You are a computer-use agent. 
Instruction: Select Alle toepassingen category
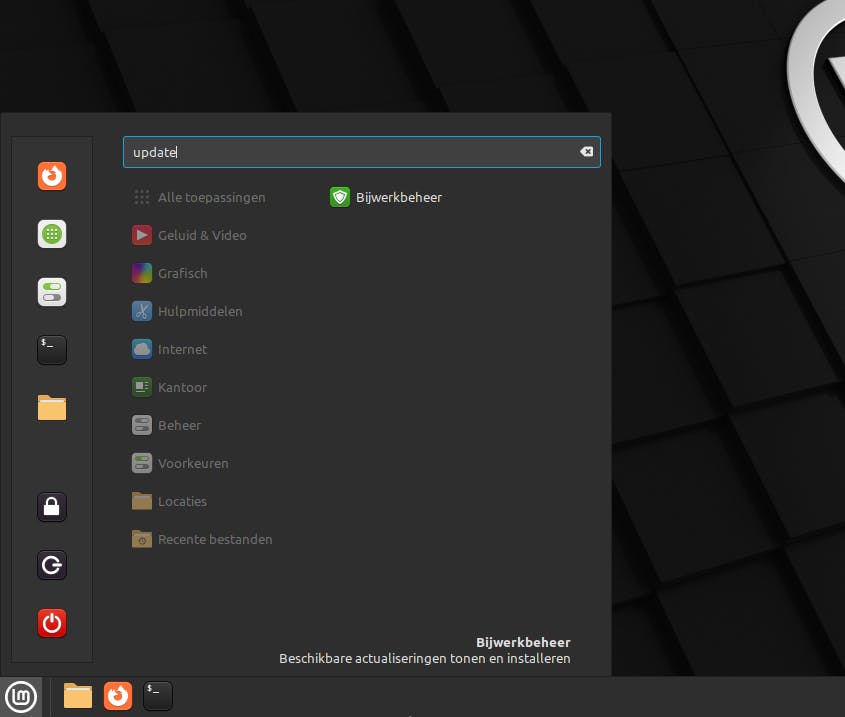pos(199,197)
